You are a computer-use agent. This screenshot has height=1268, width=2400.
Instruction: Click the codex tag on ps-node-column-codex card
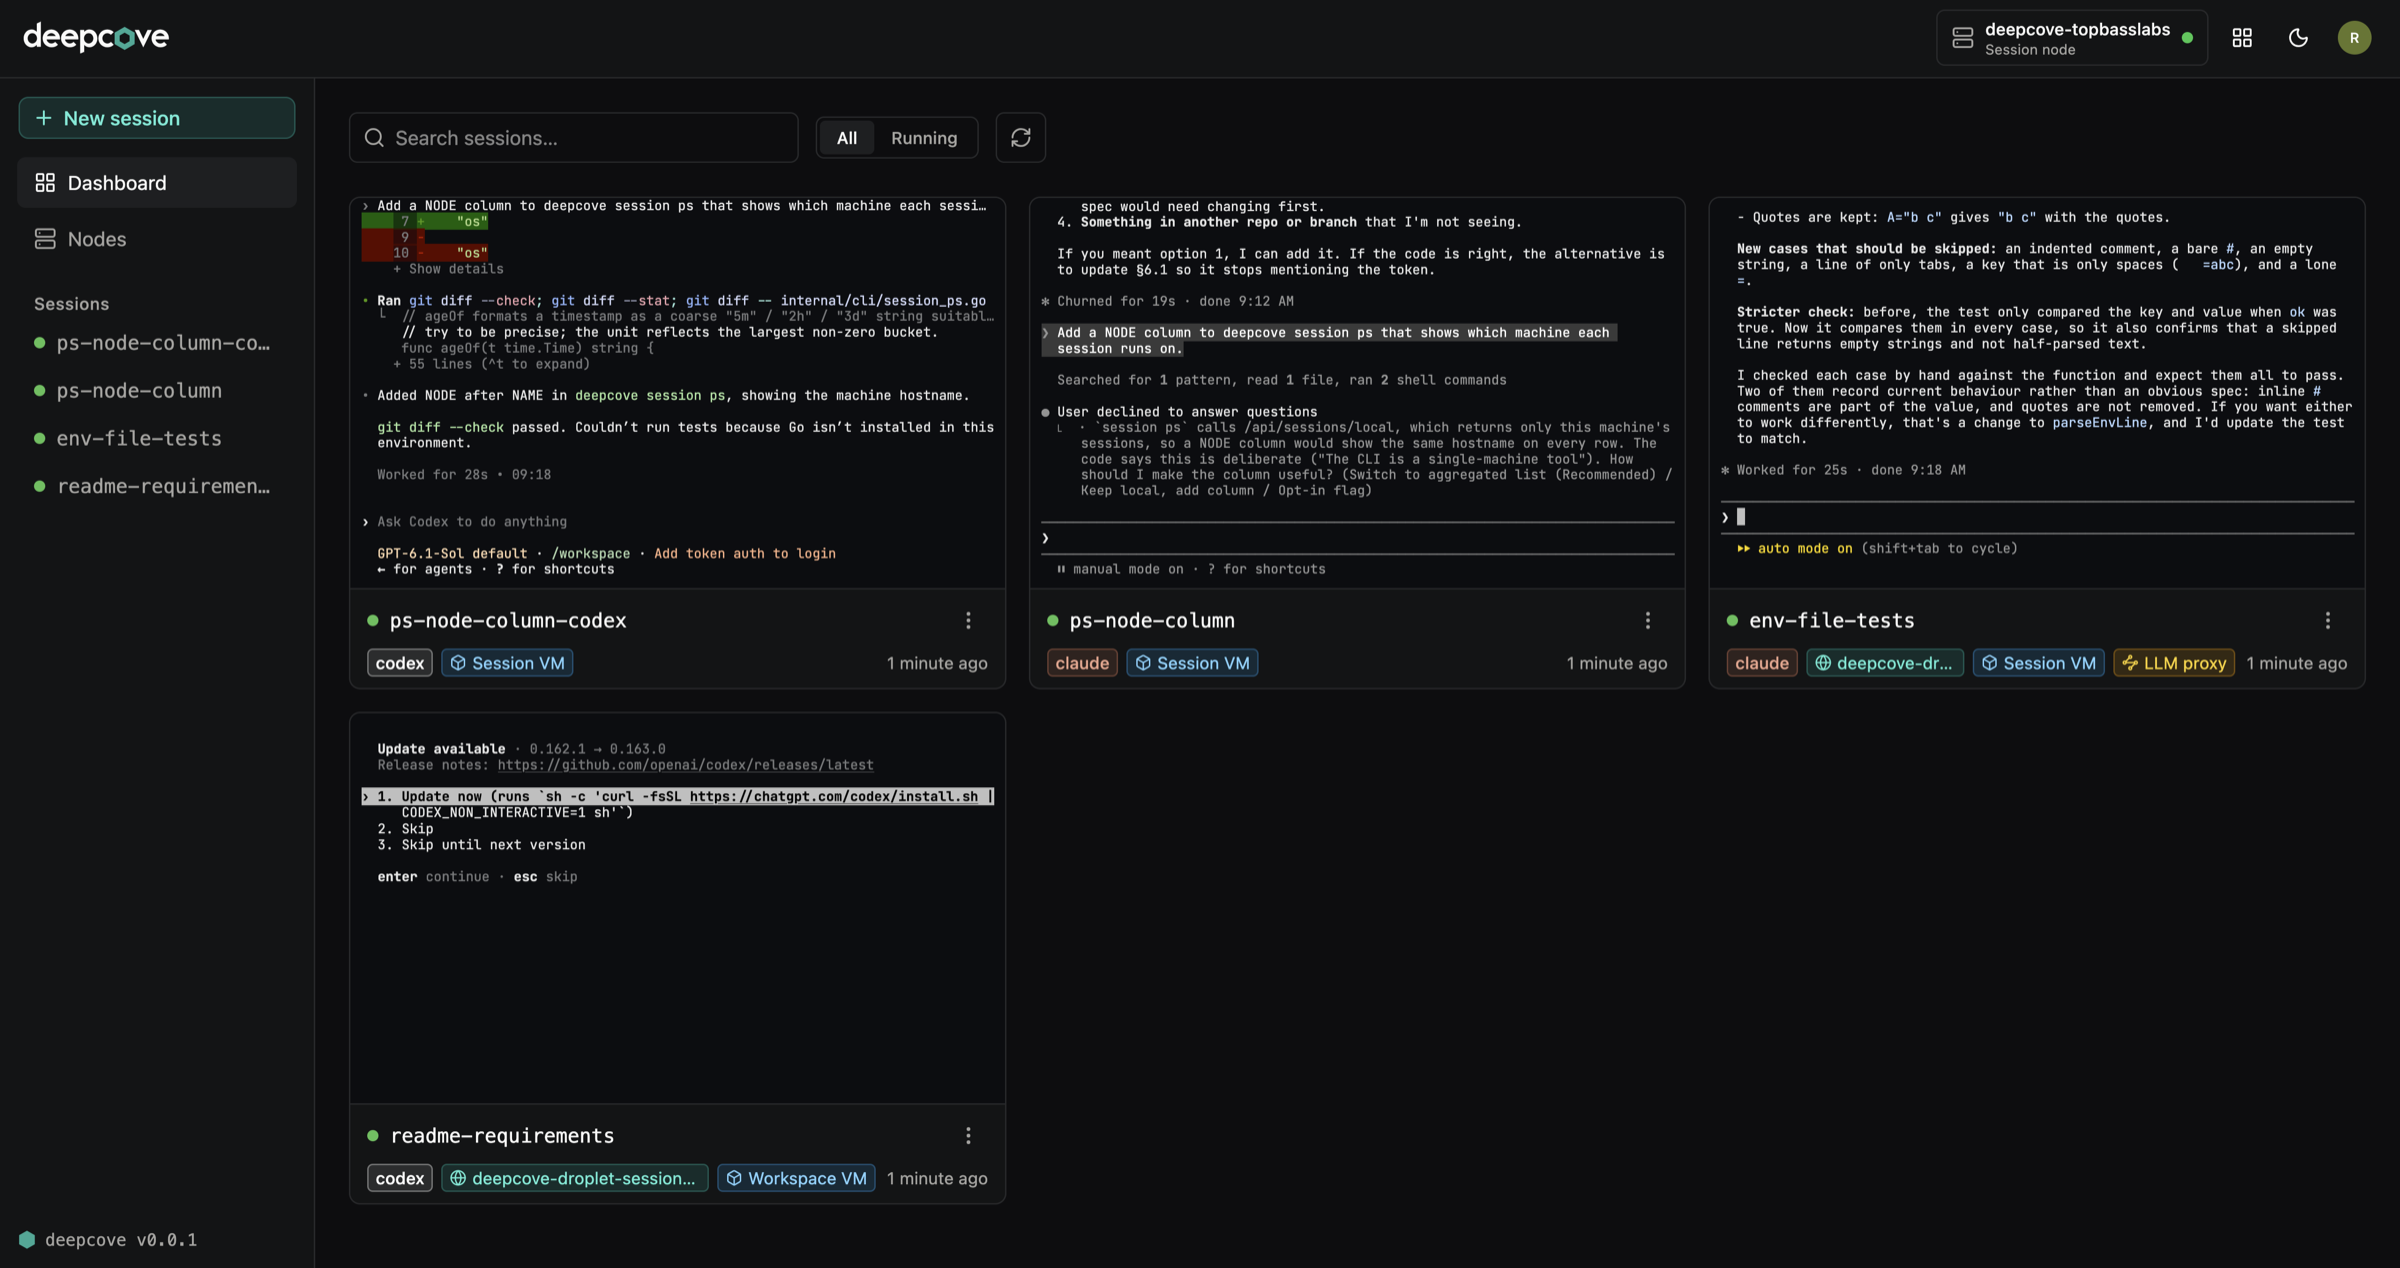click(399, 662)
